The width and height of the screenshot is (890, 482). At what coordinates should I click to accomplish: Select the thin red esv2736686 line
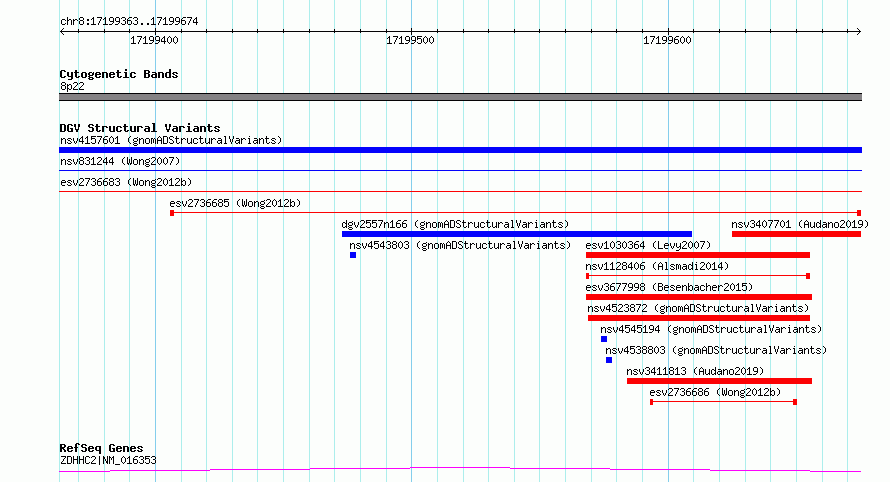click(x=724, y=402)
